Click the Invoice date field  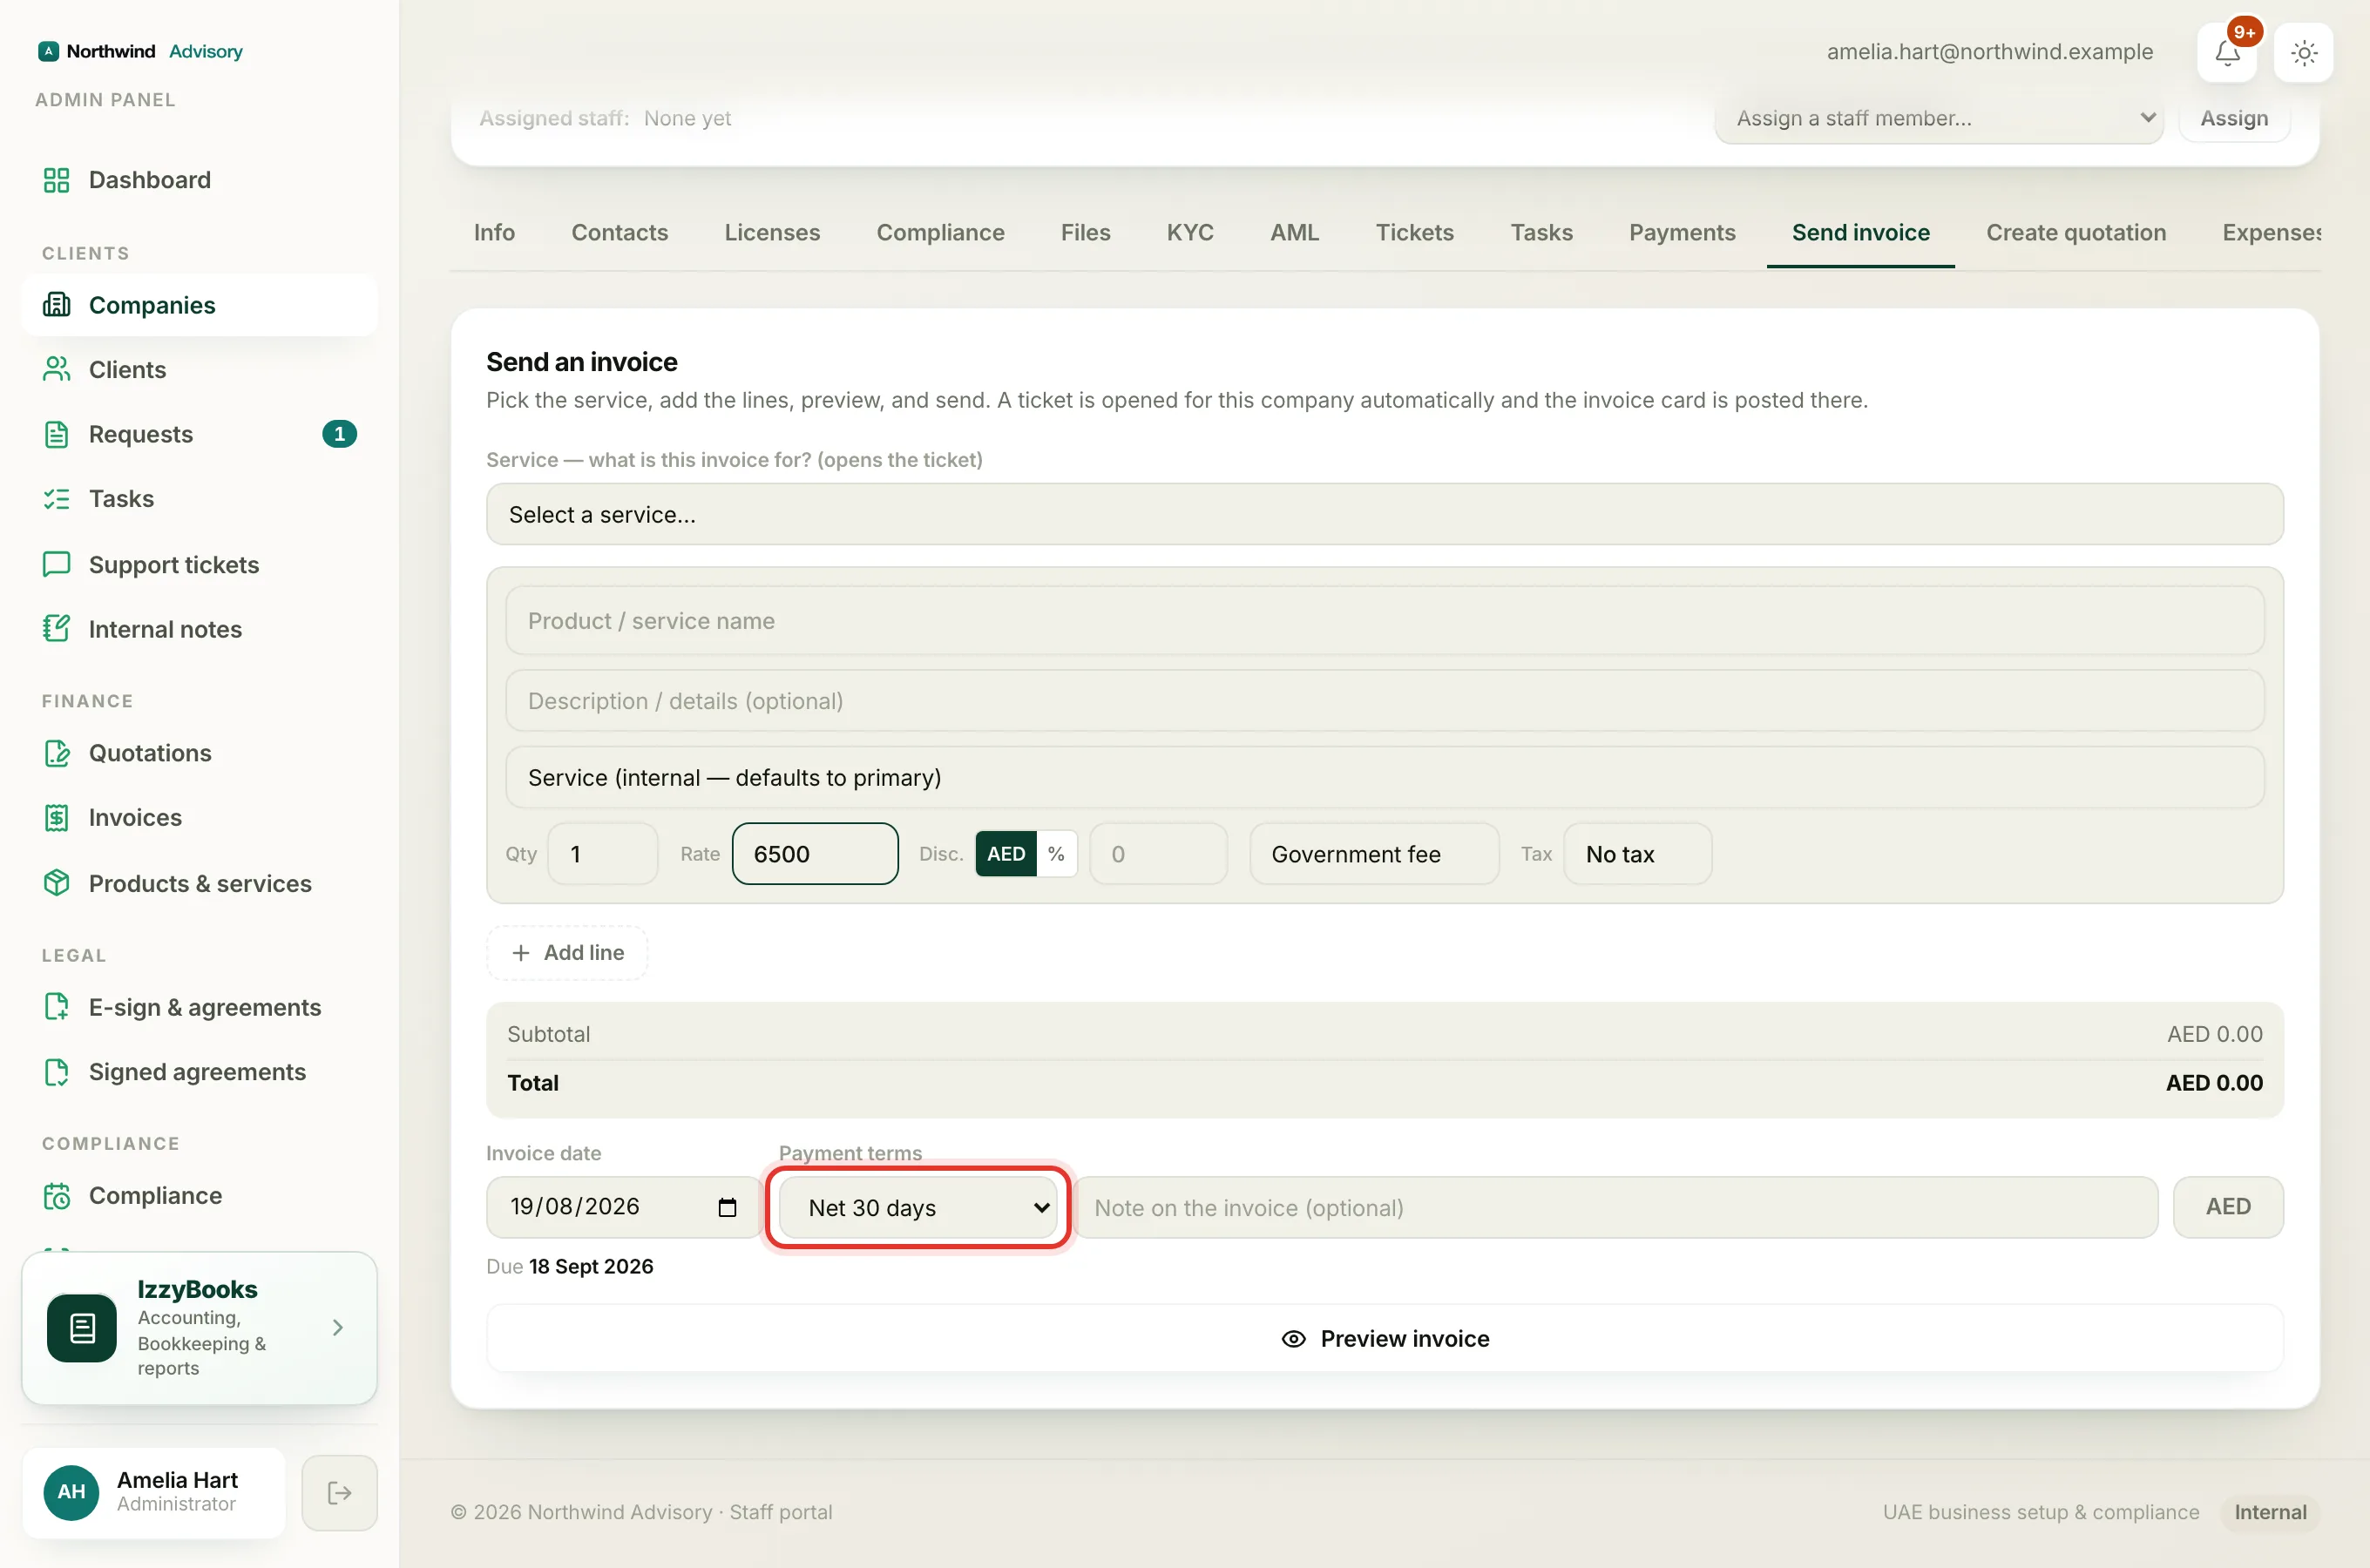[624, 1207]
